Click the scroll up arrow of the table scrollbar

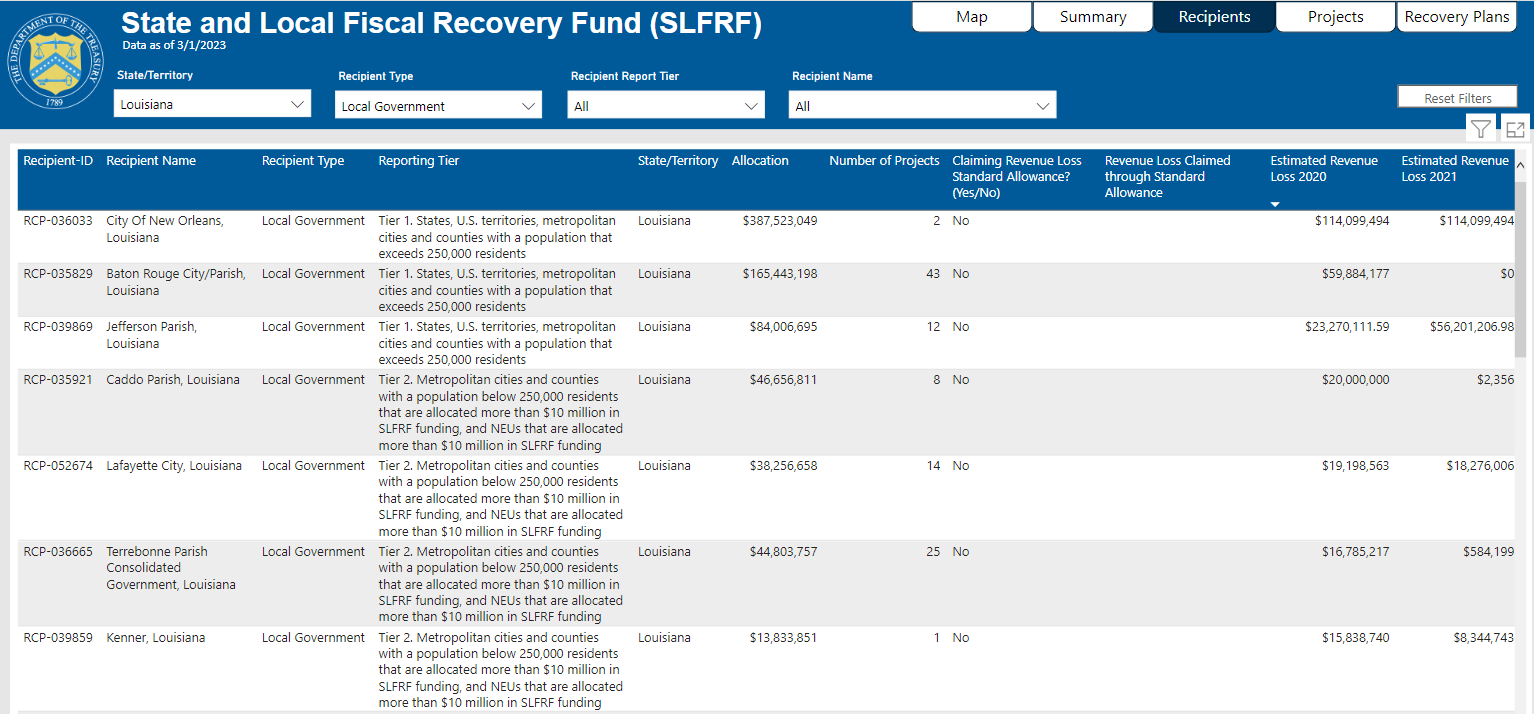(1520, 166)
